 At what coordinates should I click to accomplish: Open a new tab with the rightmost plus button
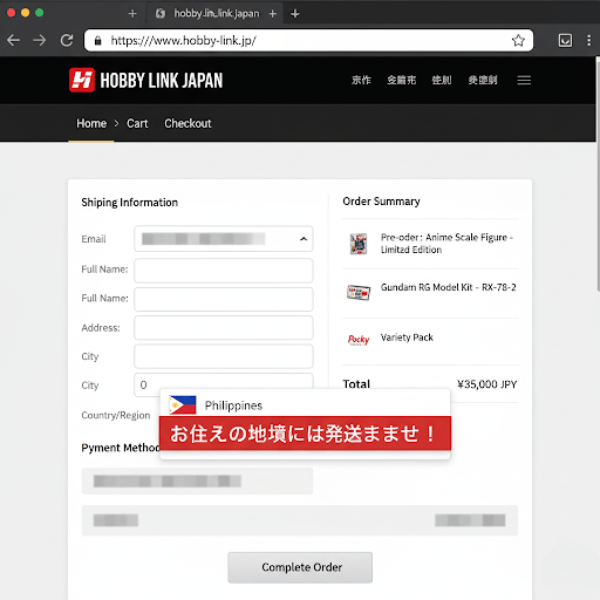(295, 14)
